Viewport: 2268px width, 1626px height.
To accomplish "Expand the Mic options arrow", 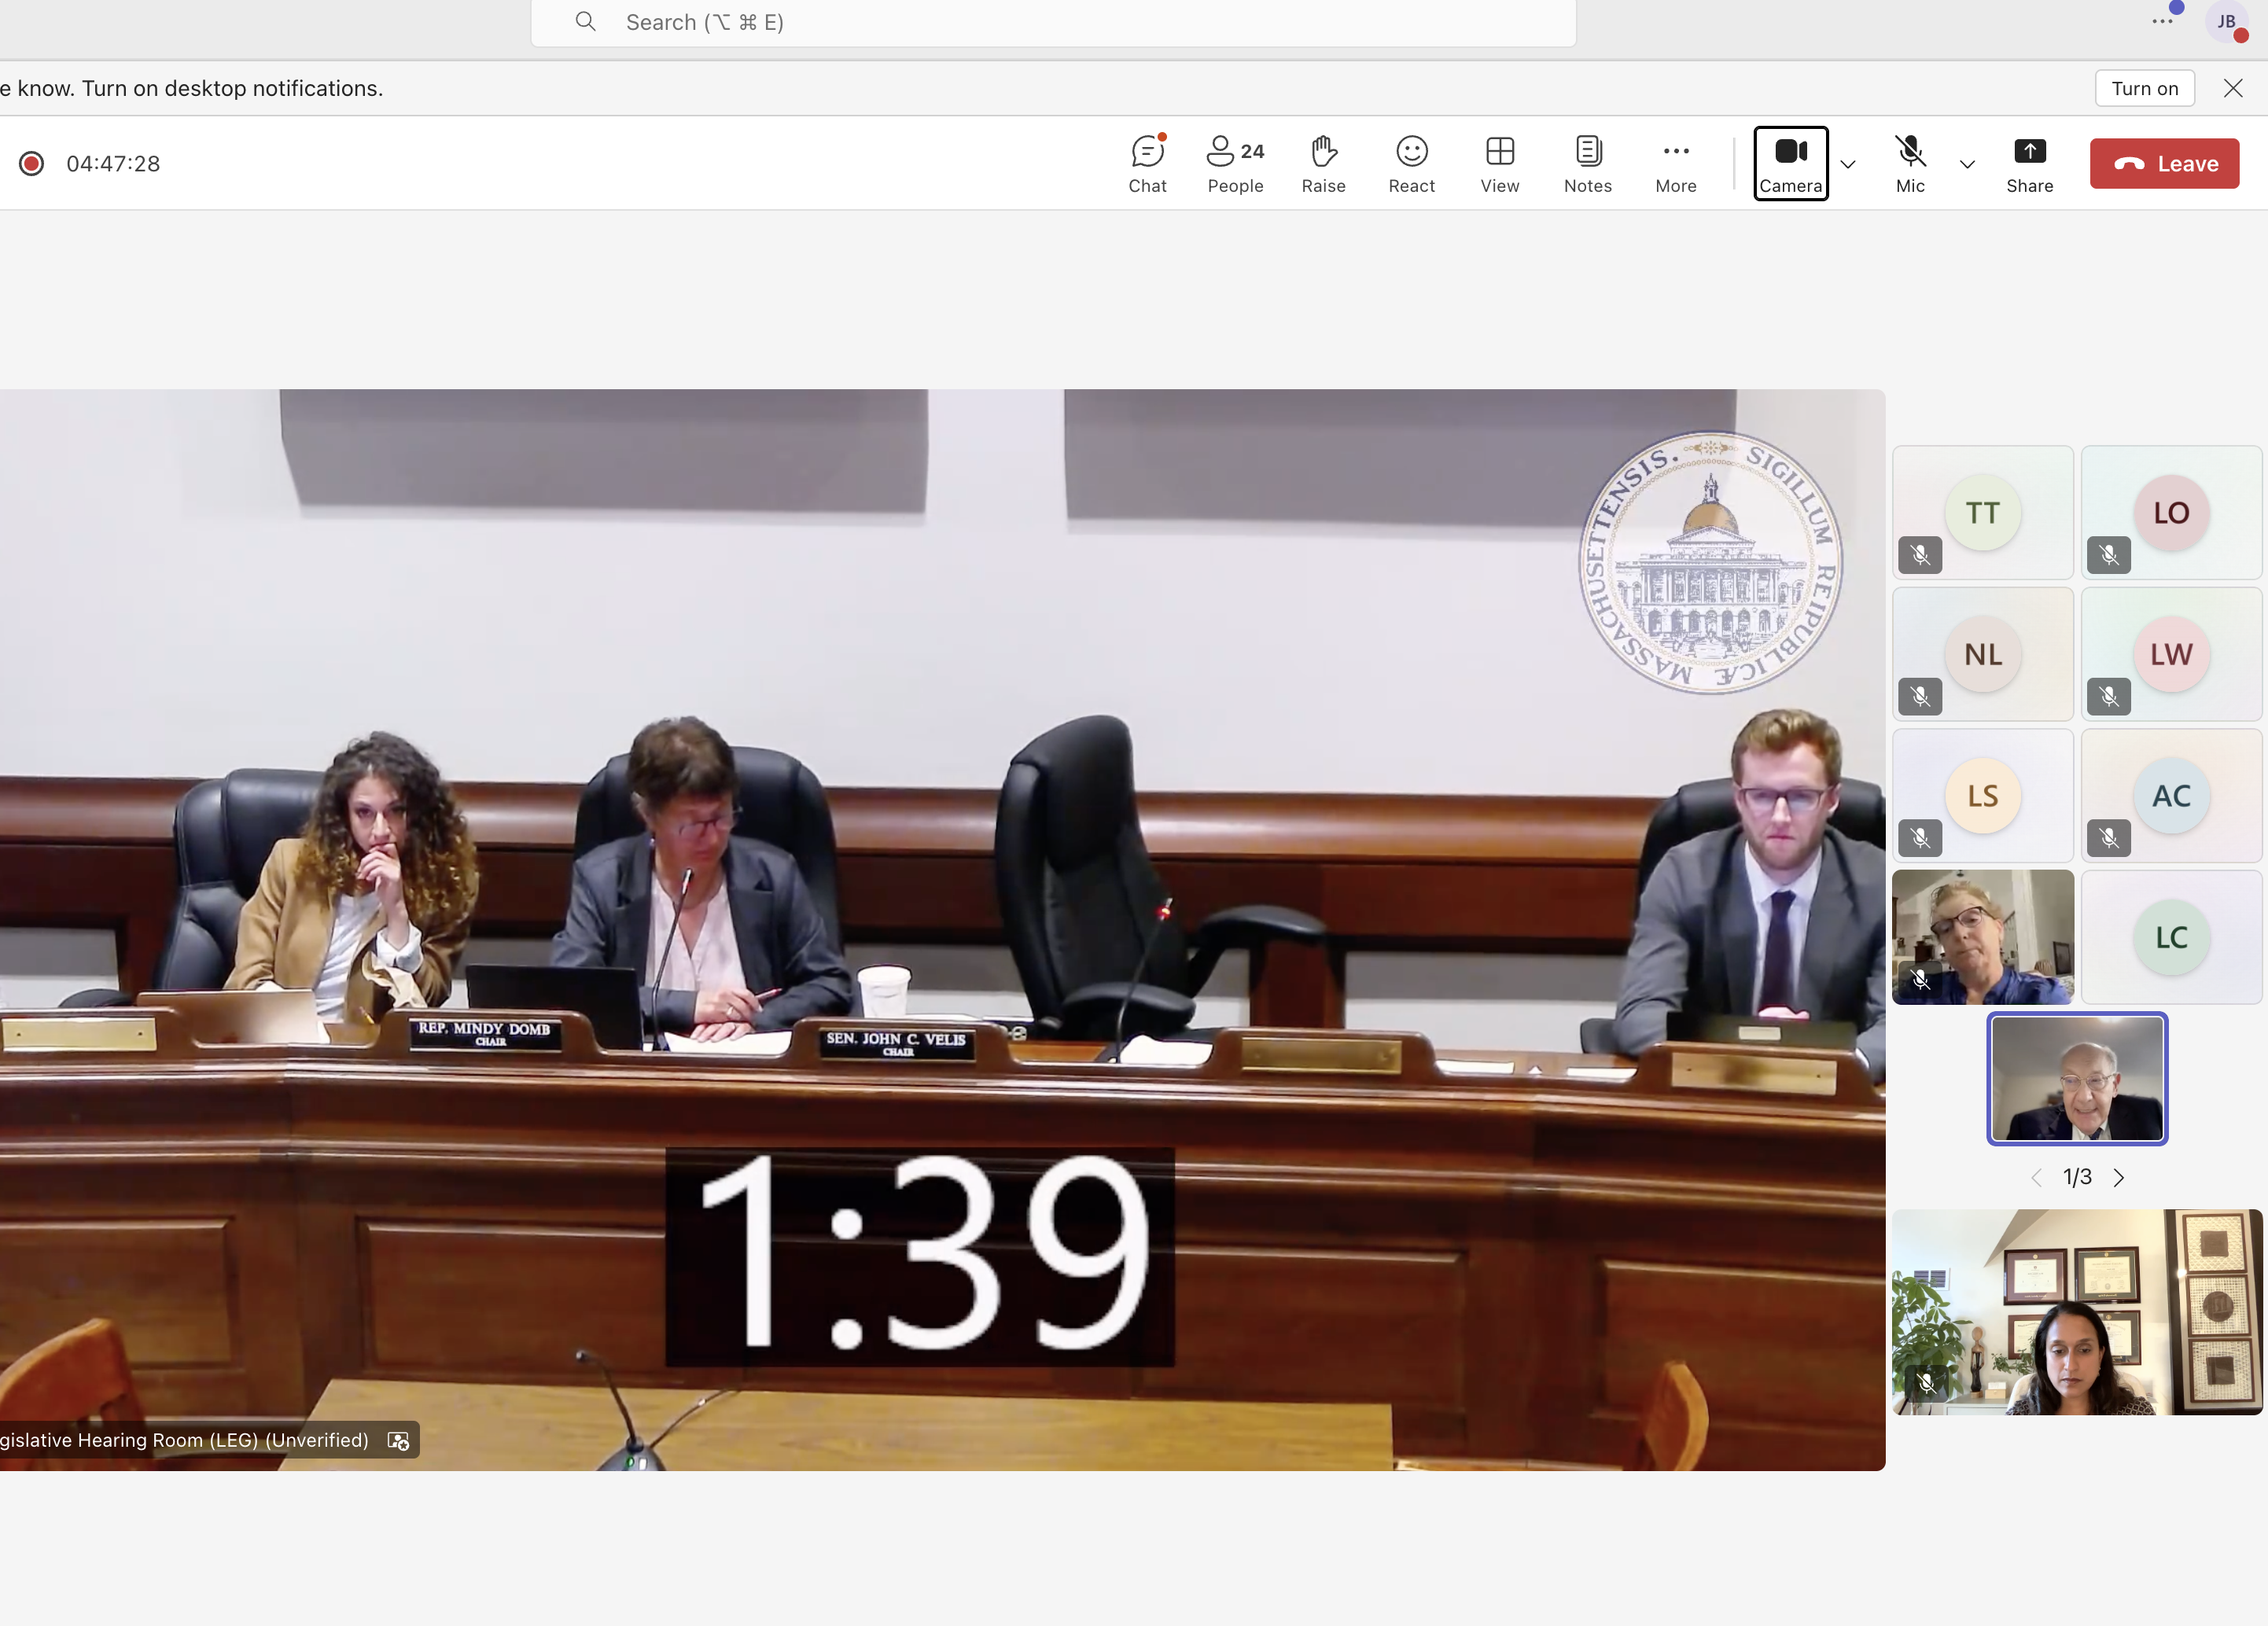I will point(1967,165).
